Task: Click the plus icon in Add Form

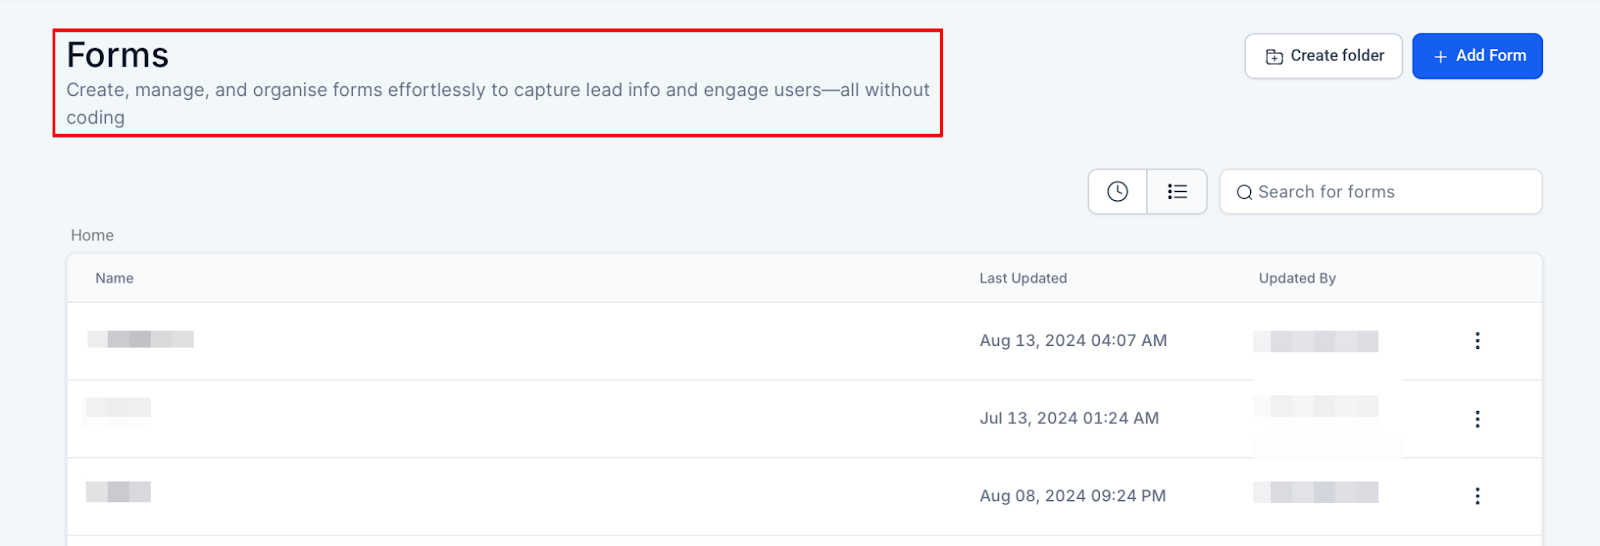Action: (1440, 57)
